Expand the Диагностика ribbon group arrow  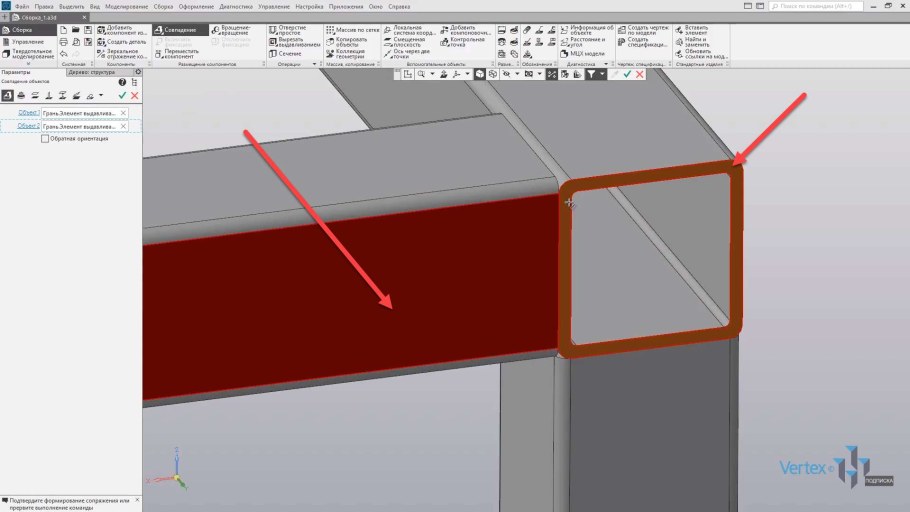606,64
